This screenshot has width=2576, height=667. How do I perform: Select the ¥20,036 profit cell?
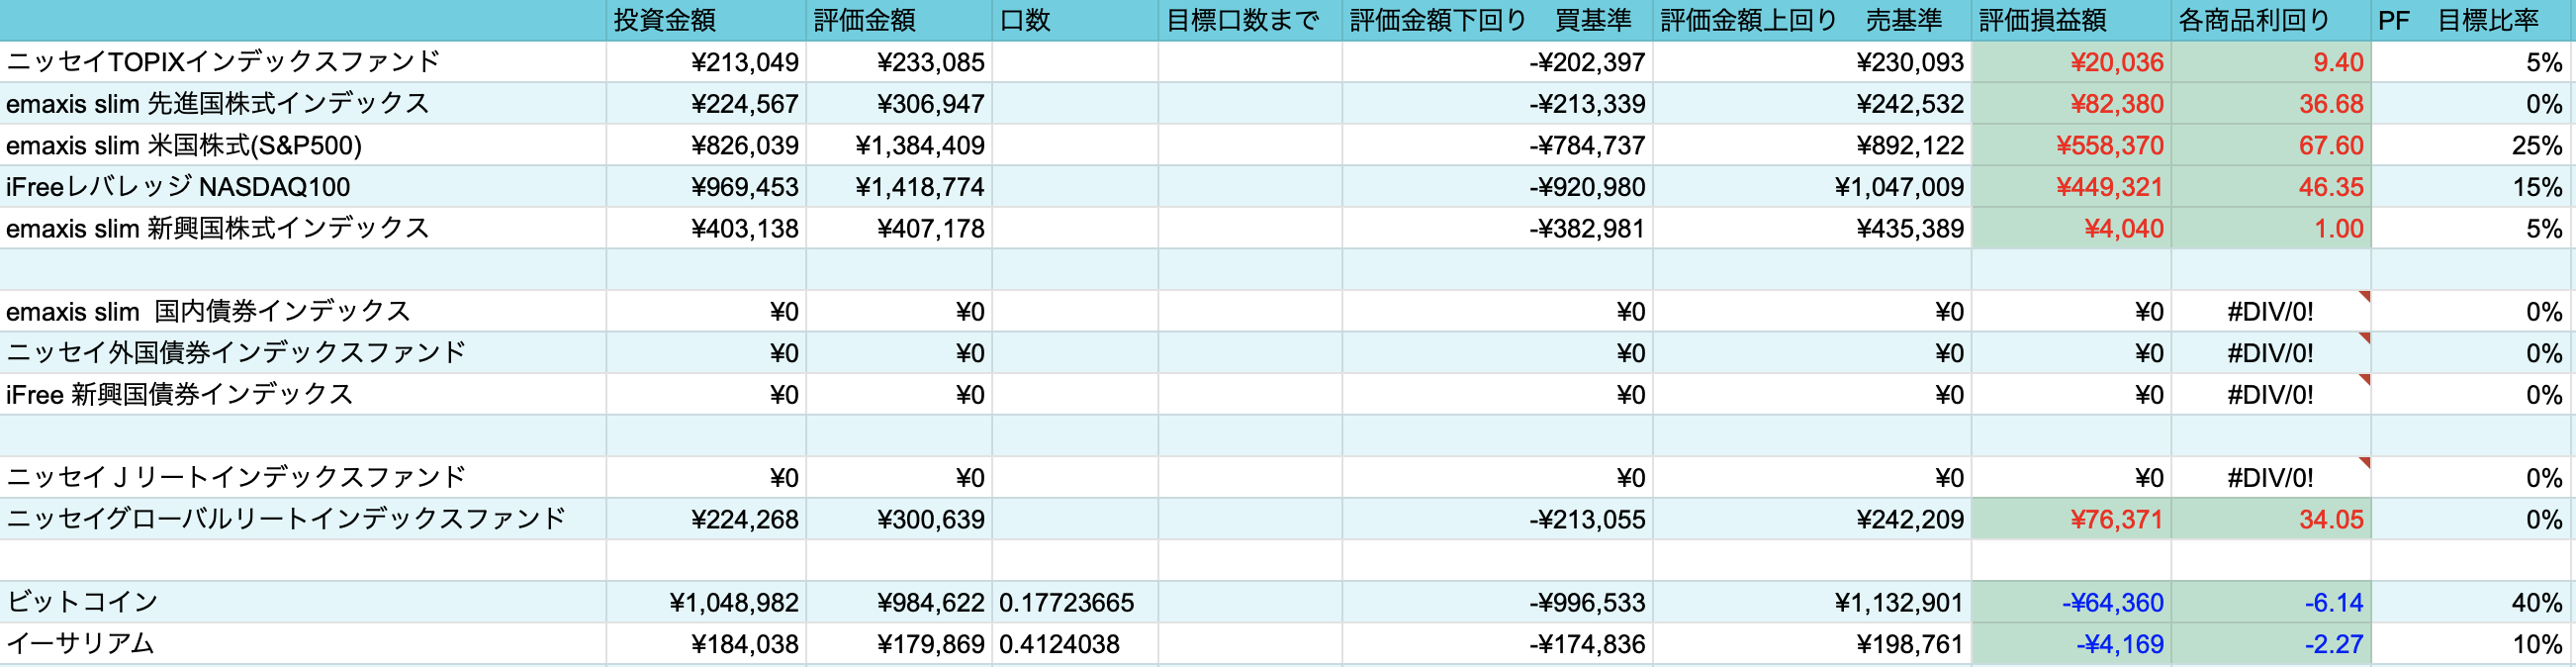[2071, 62]
